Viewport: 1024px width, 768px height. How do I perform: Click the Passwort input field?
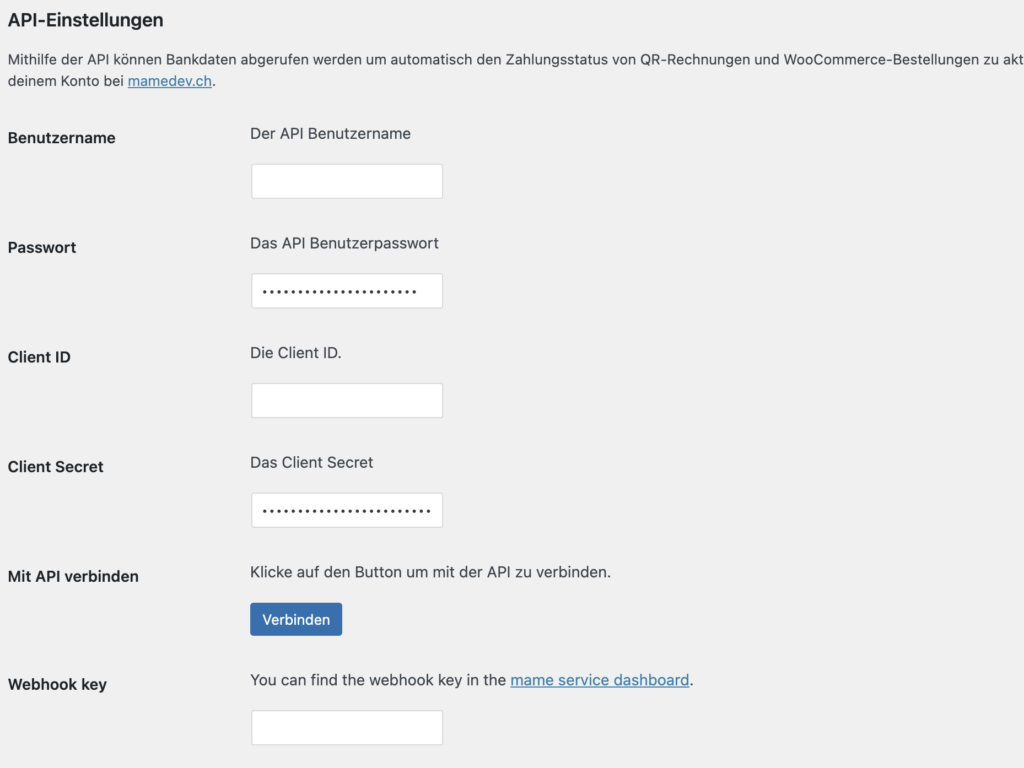click(x=346, y=290)
